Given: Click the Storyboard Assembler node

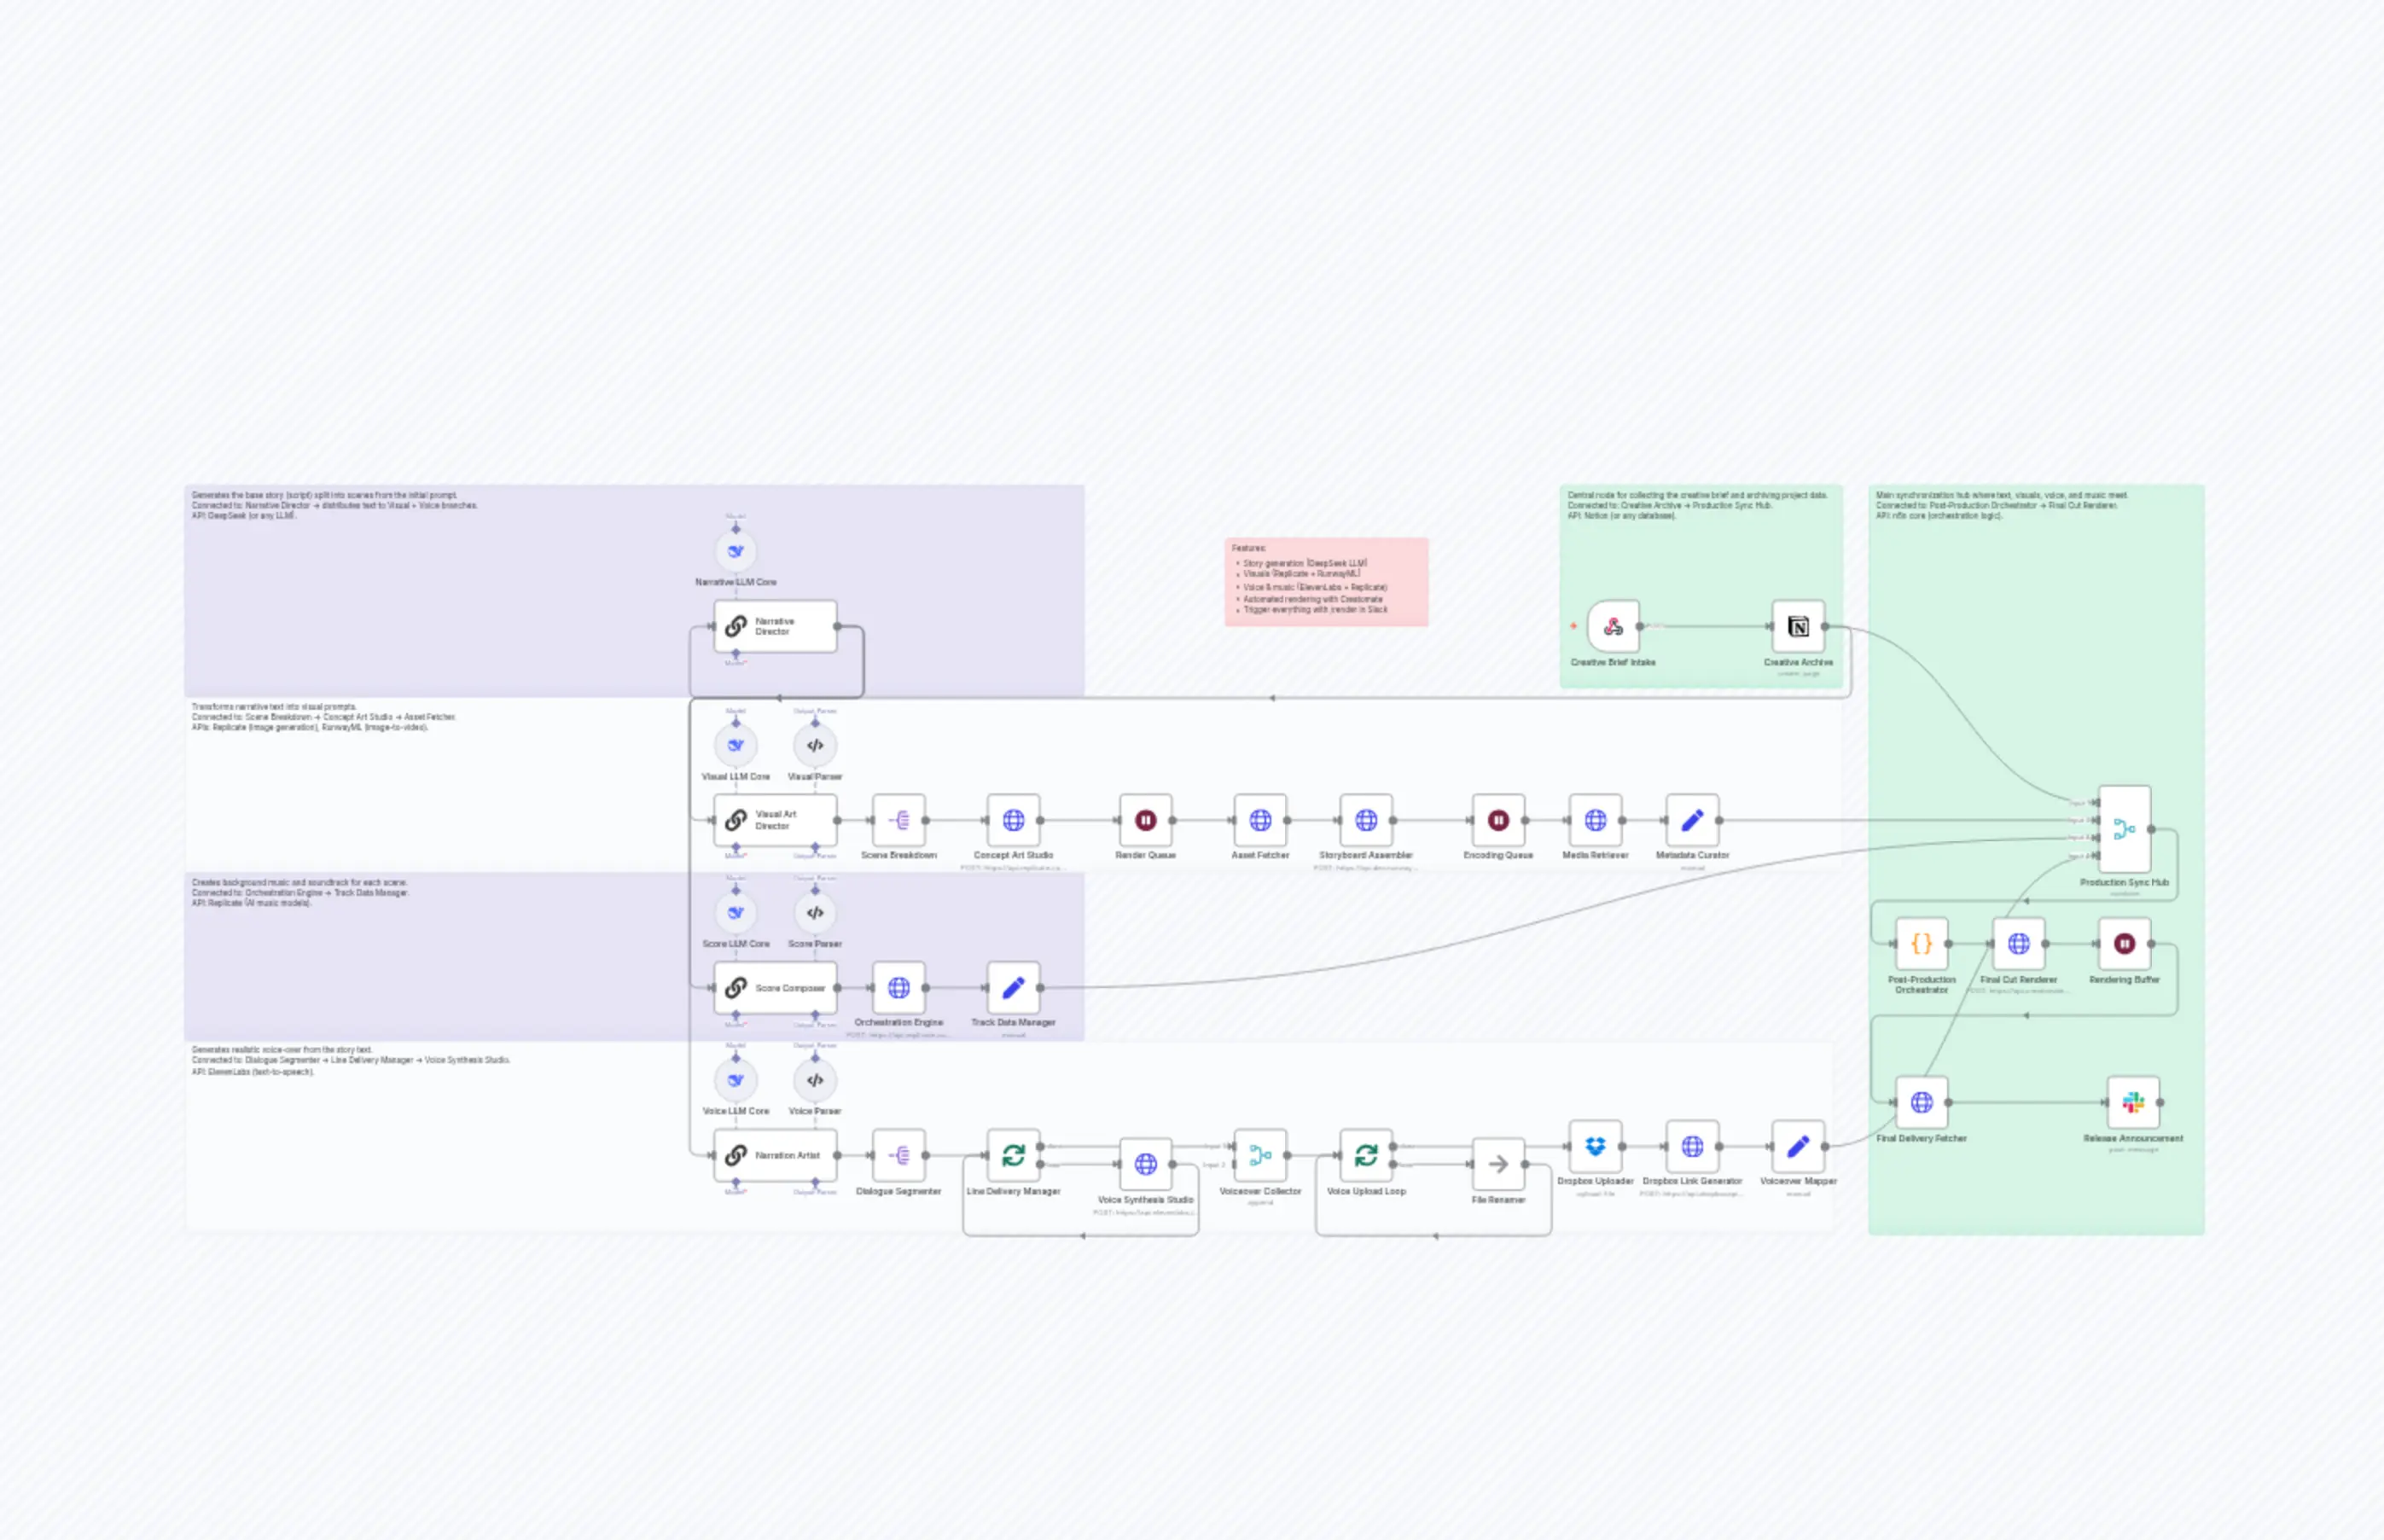Looking at the screenshot, I should [x=1366, y=819].
